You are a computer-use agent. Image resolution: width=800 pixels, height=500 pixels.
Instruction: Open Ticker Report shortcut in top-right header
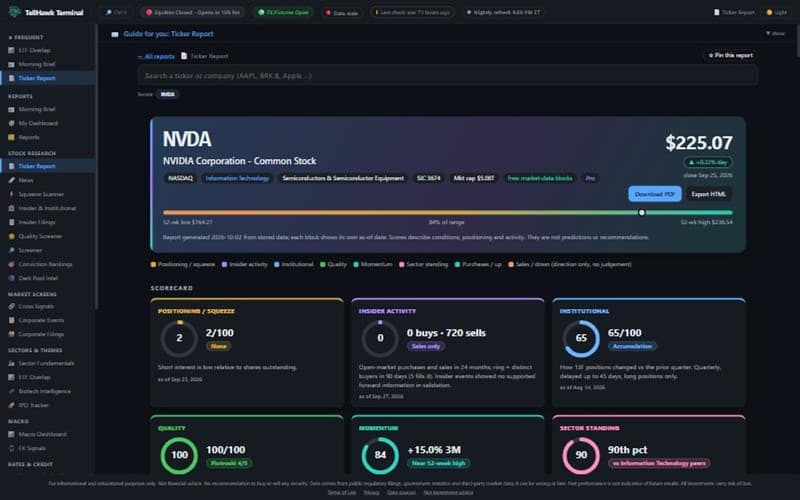point(734,12)
